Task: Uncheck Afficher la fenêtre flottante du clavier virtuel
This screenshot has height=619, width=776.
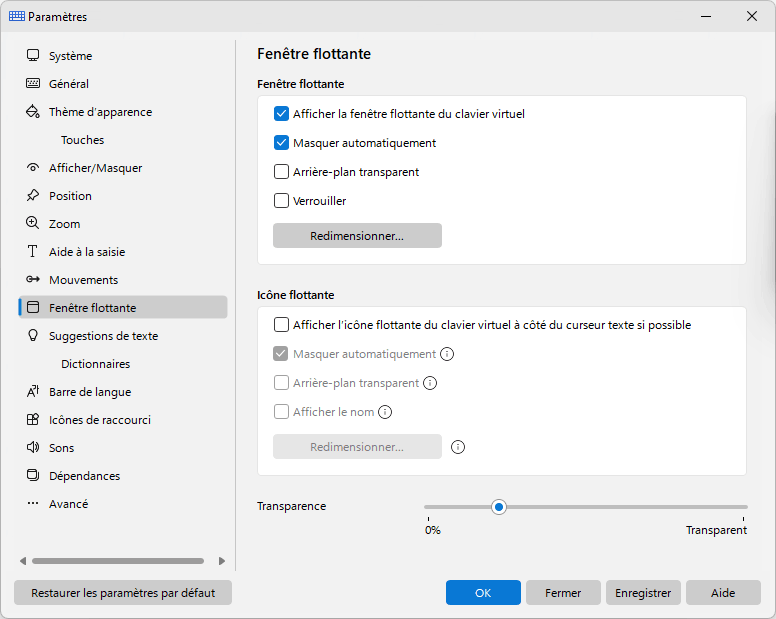Action: coord(281,114)
